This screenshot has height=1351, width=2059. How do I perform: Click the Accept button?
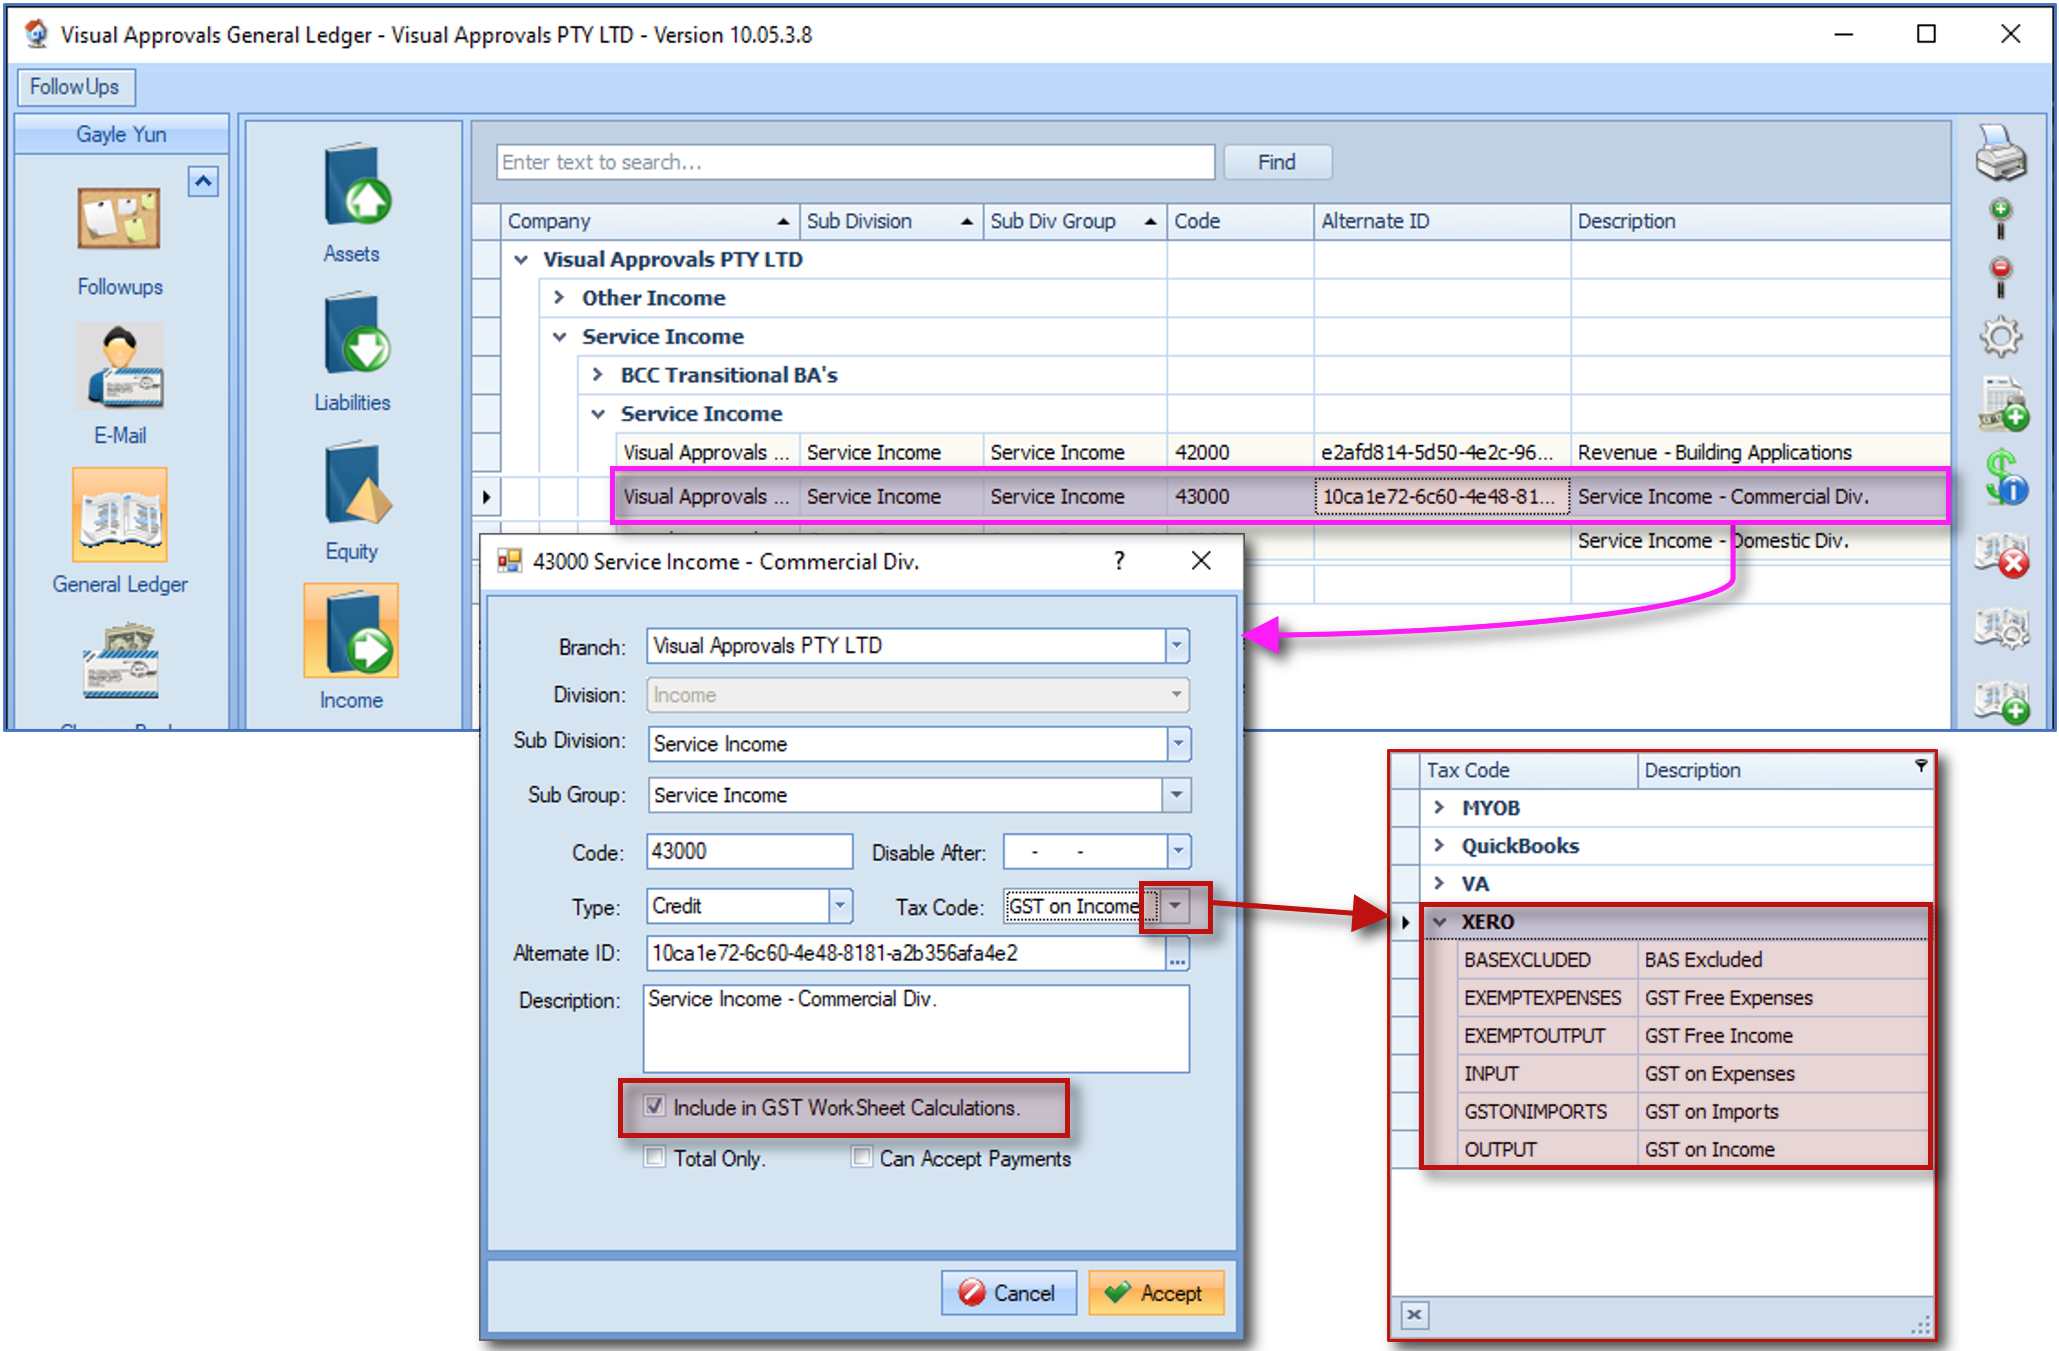click(1156, 1293)
